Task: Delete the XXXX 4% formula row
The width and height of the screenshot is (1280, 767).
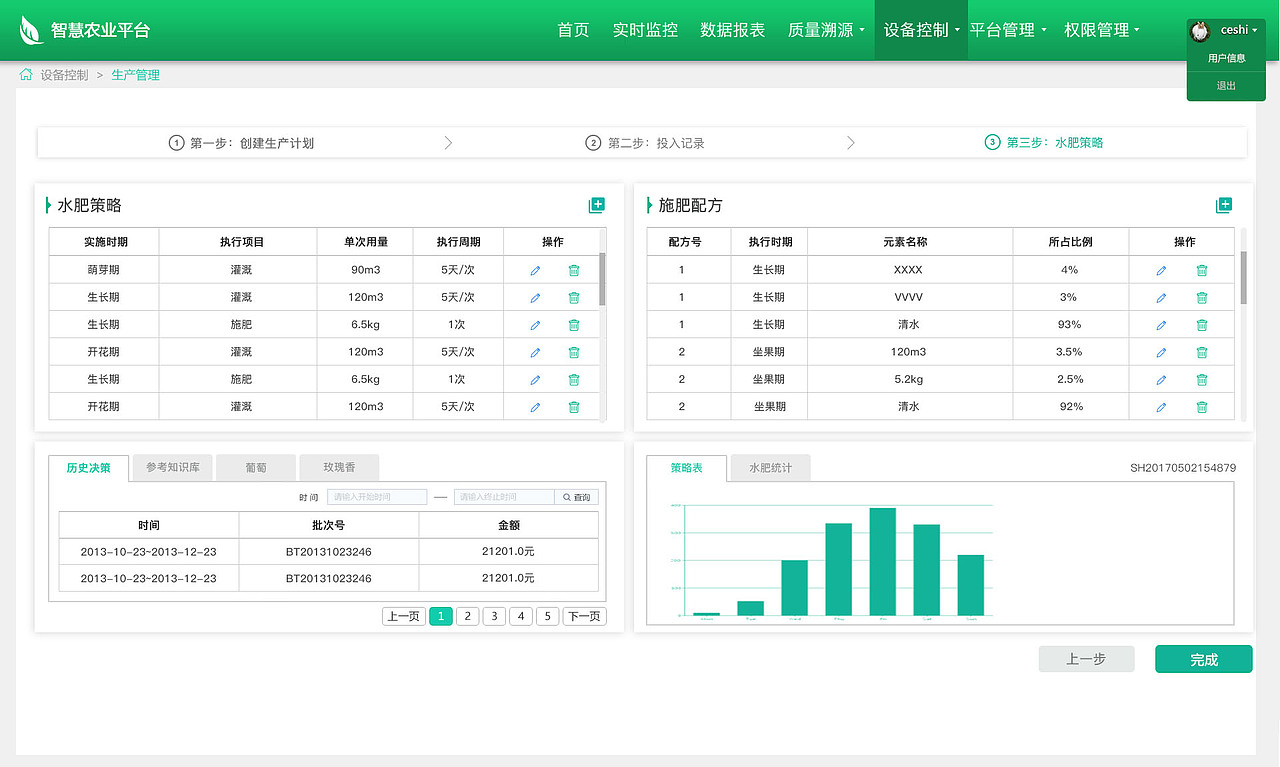Action: pyautogui.click(x=1202, y=270)
